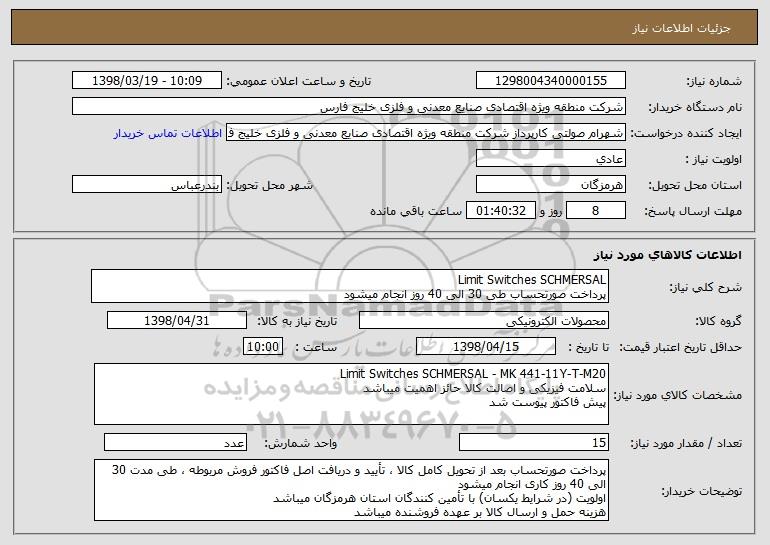Click the unit of measure field عدد
The width and height of the screenshot is (770, 545).
(175, 442)
